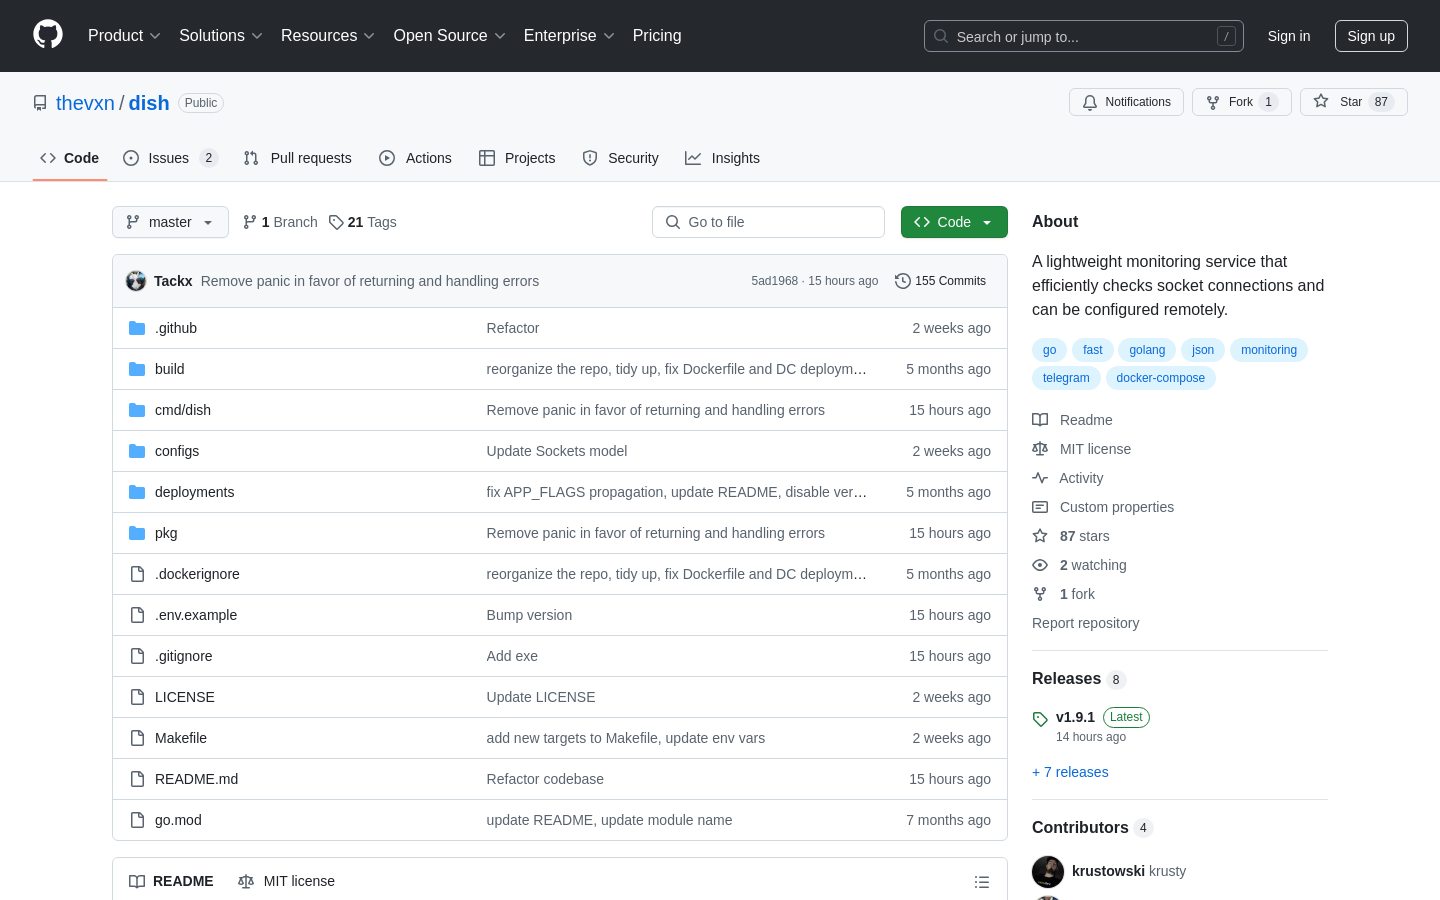Image resolution: width=1440 pixels, height=900 pixels.
Task: Open the Makefile file
Action: pos(181,738)
